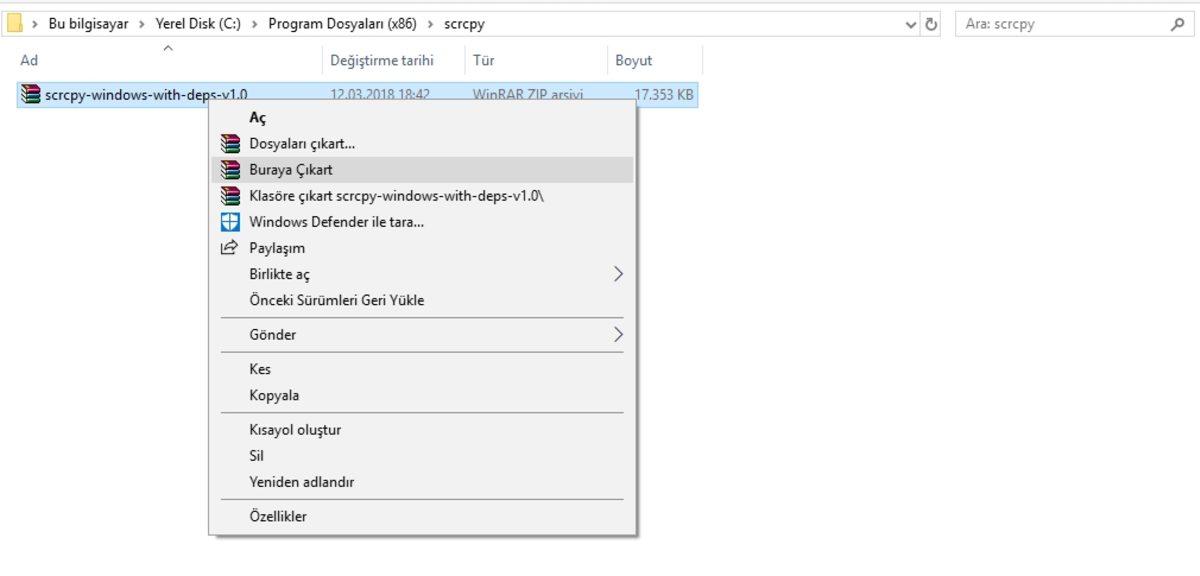
Task: Click the Ara: scrcpy search field
Action: (x=1060, y=24)
